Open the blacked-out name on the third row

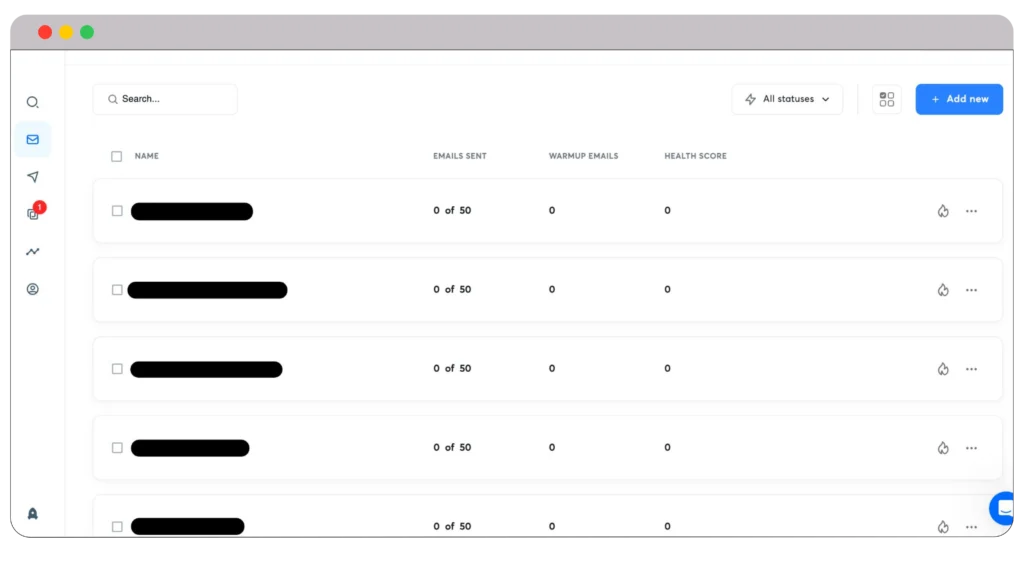tap(206, 368)
